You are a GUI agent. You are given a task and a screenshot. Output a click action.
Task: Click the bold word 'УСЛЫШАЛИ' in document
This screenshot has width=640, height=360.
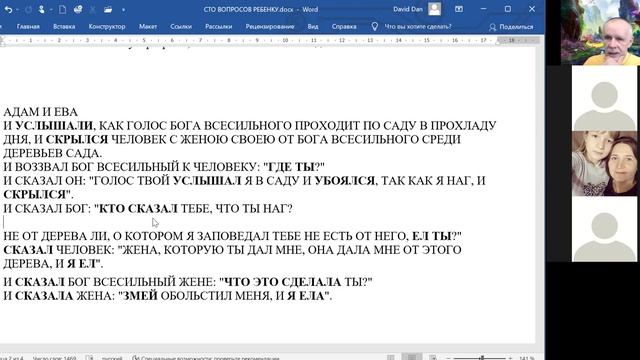(x=54, y=125)
